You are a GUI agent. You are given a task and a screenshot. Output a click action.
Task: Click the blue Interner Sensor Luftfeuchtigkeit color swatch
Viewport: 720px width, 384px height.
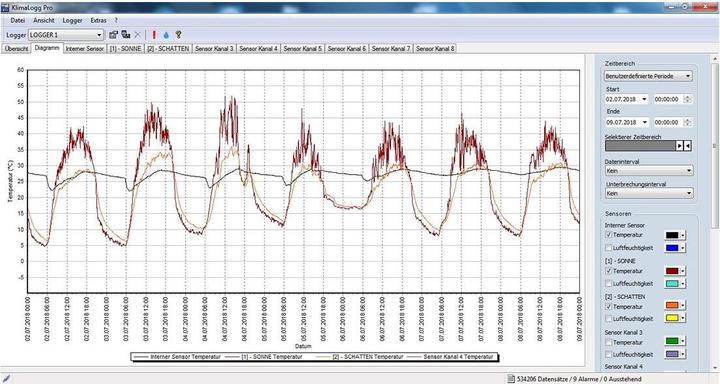pyautogui.click(x=672, y=248)
